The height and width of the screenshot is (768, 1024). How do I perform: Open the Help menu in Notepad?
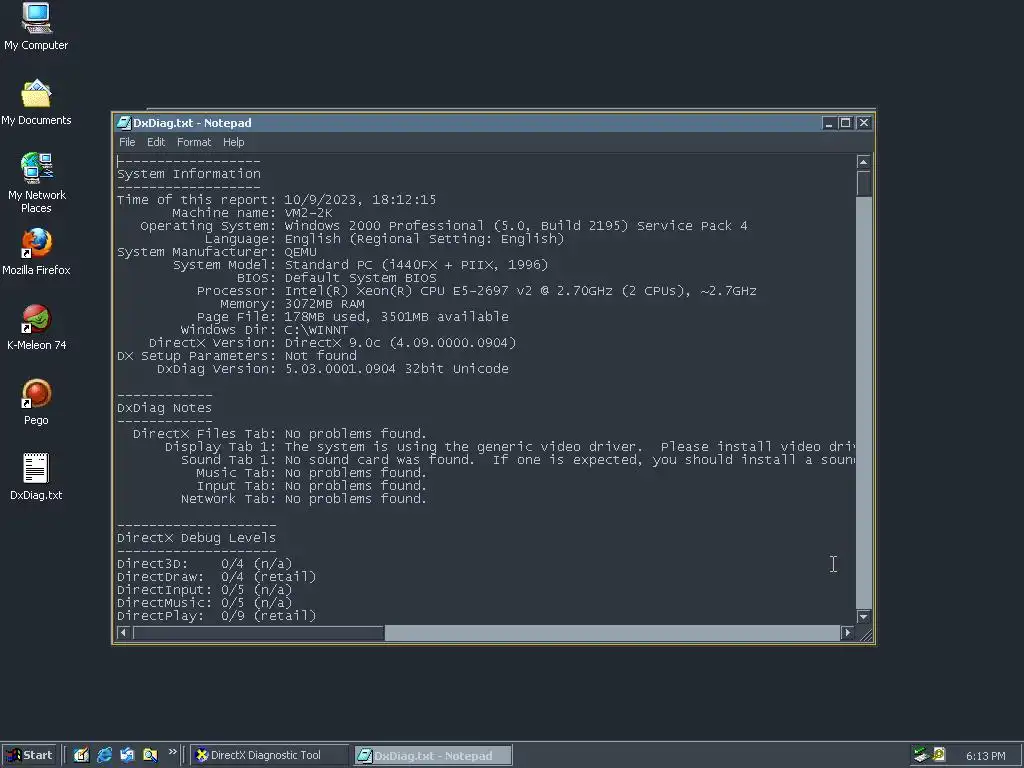233,142
